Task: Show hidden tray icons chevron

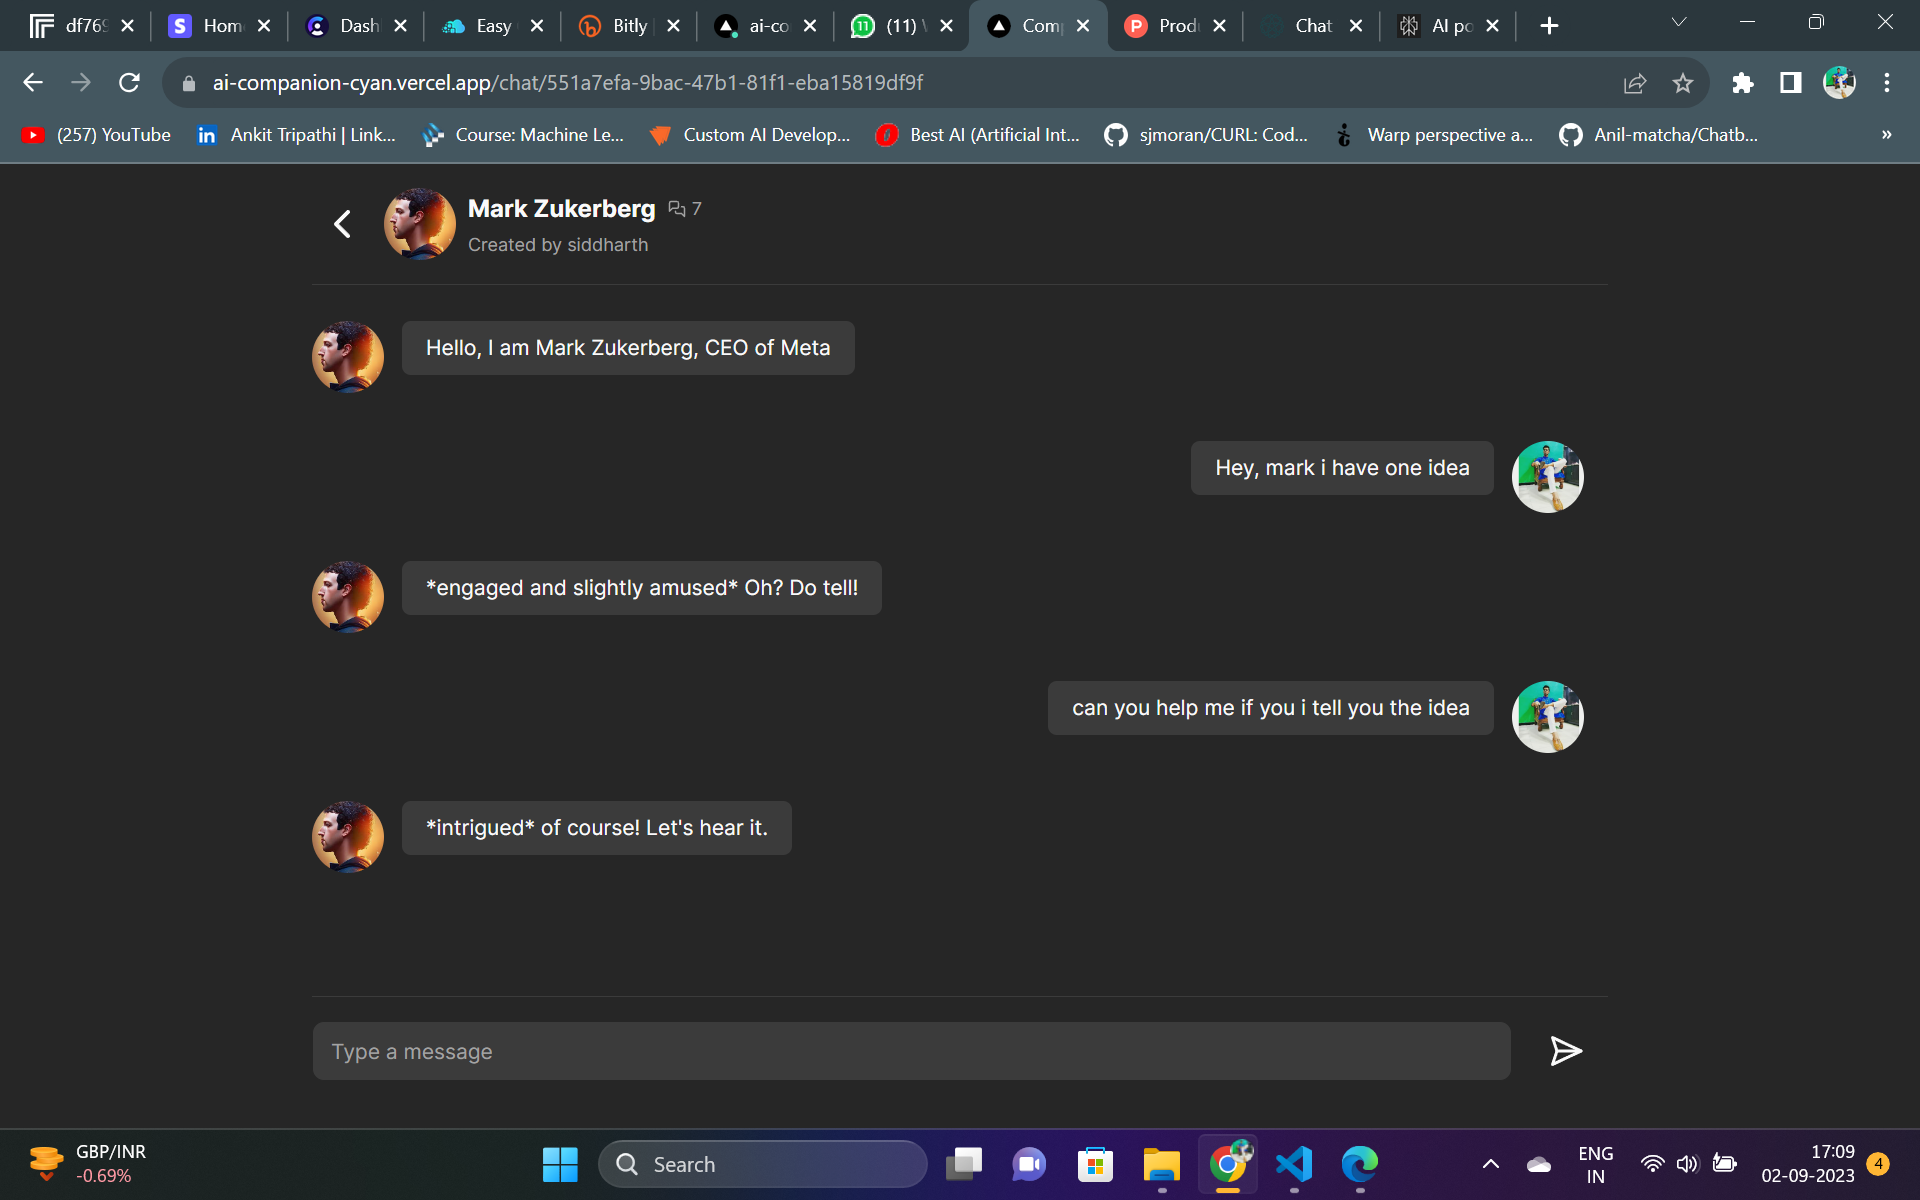Action: 1490,1164
